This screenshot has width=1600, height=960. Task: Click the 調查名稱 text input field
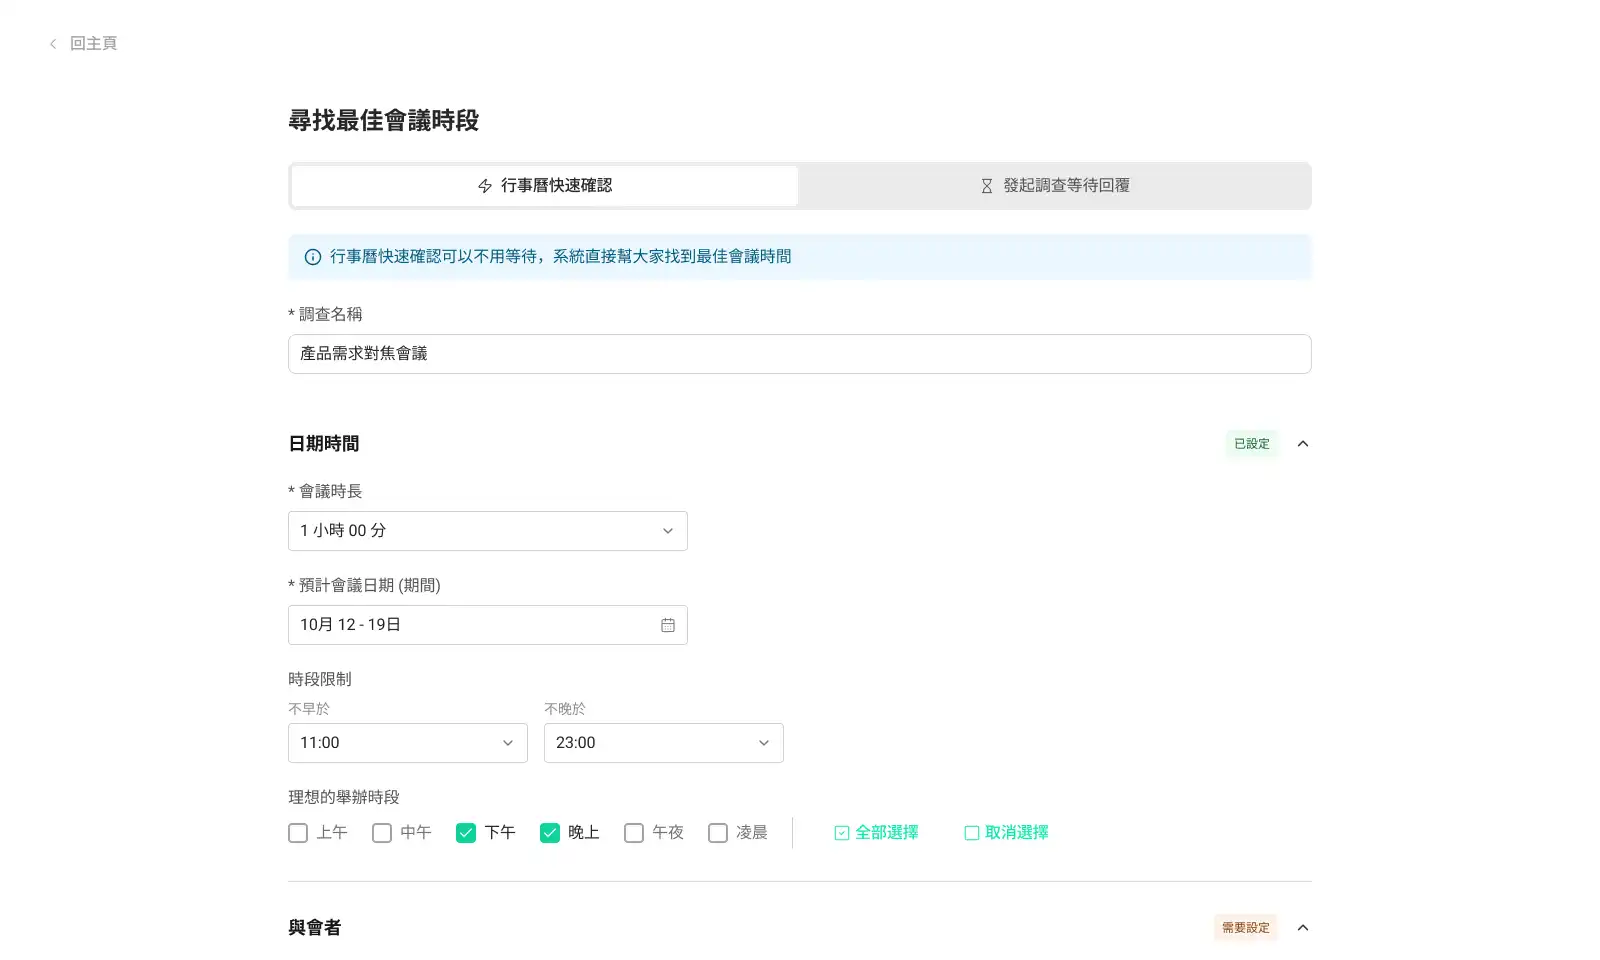(799, 354)
